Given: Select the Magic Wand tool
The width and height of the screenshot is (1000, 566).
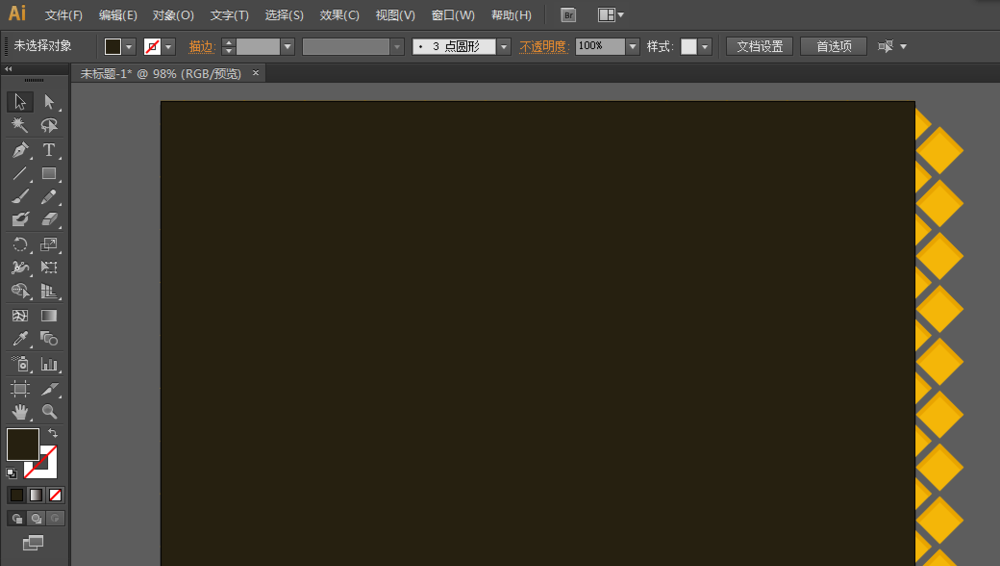Looking at the screenshot, I should 20,125.
